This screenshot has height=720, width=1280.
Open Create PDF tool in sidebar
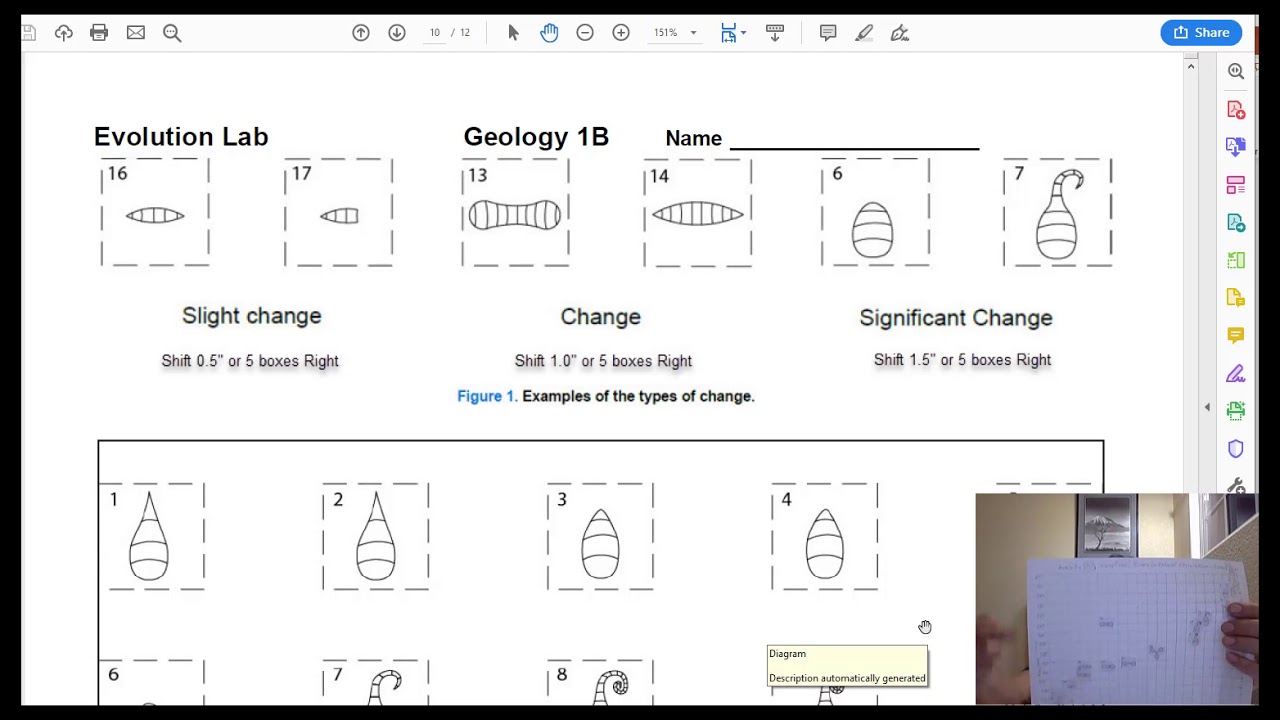[x=1236, y=109]
